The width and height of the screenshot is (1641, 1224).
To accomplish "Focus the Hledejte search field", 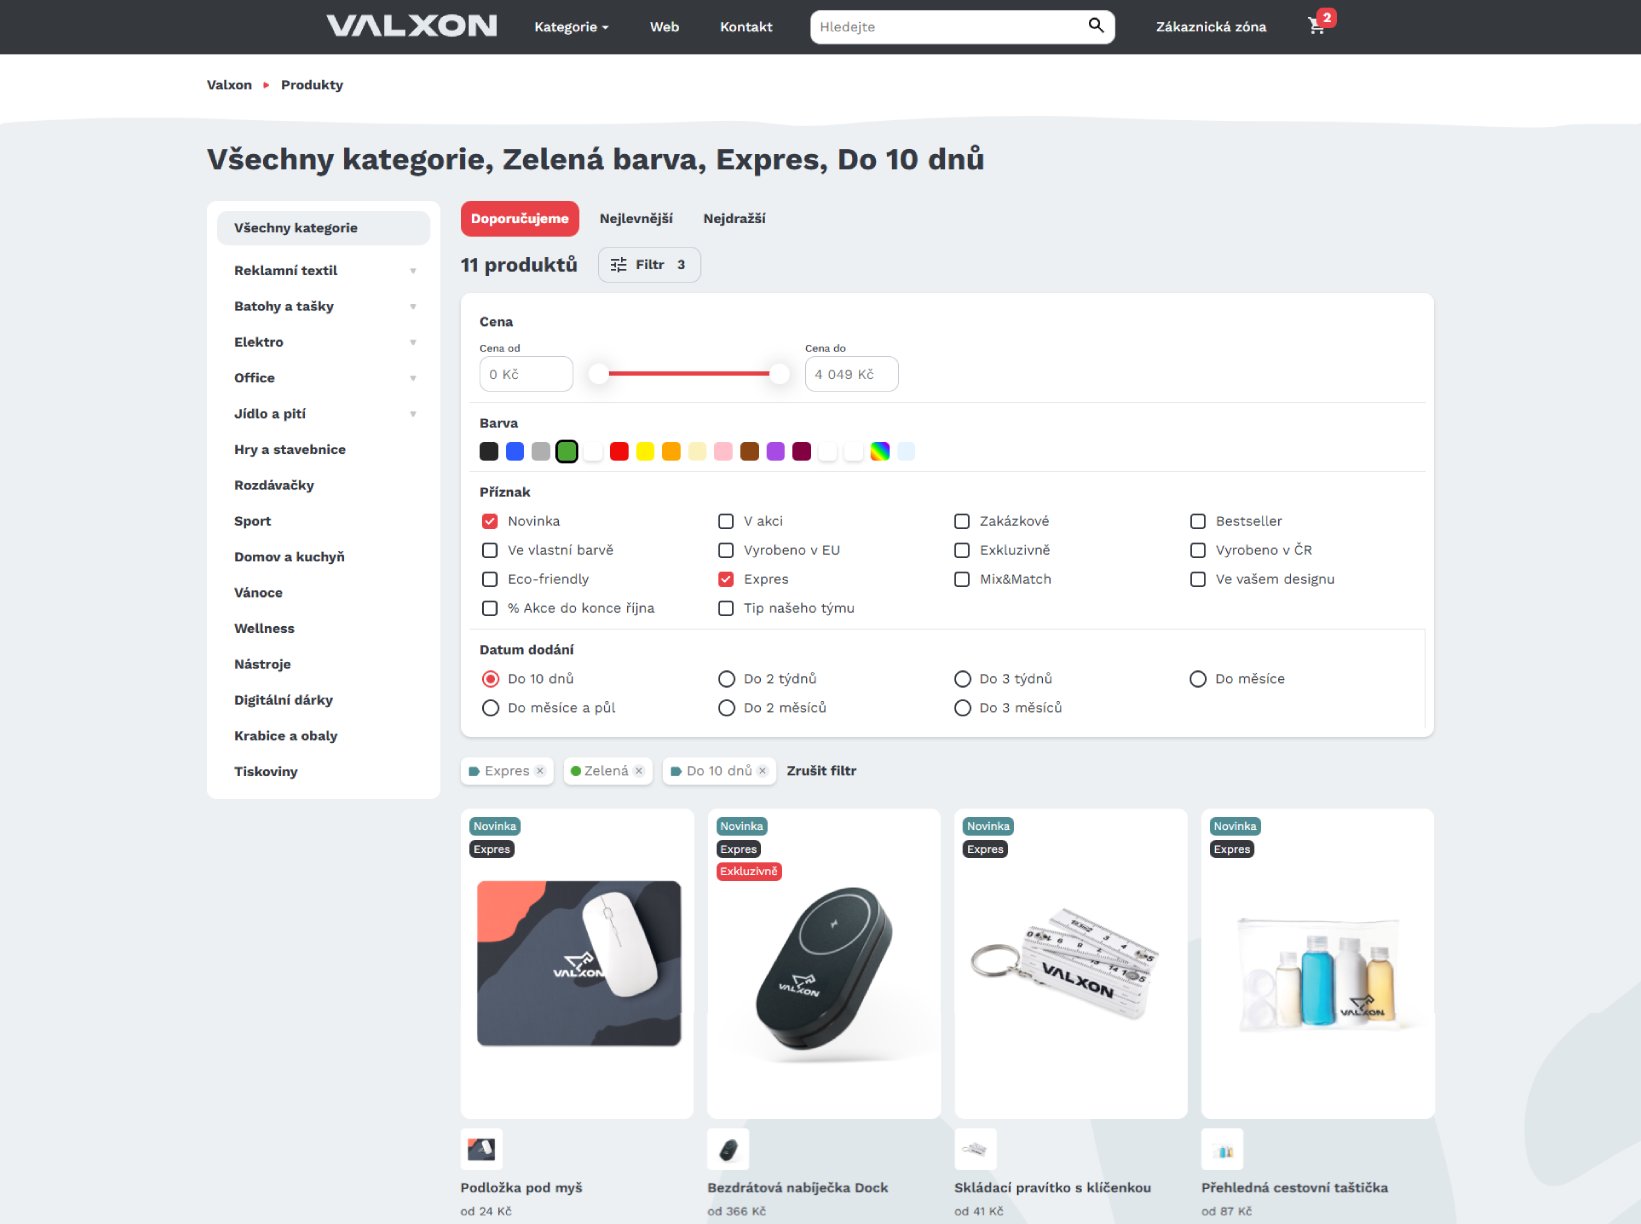I will click(x=945, y=27).
